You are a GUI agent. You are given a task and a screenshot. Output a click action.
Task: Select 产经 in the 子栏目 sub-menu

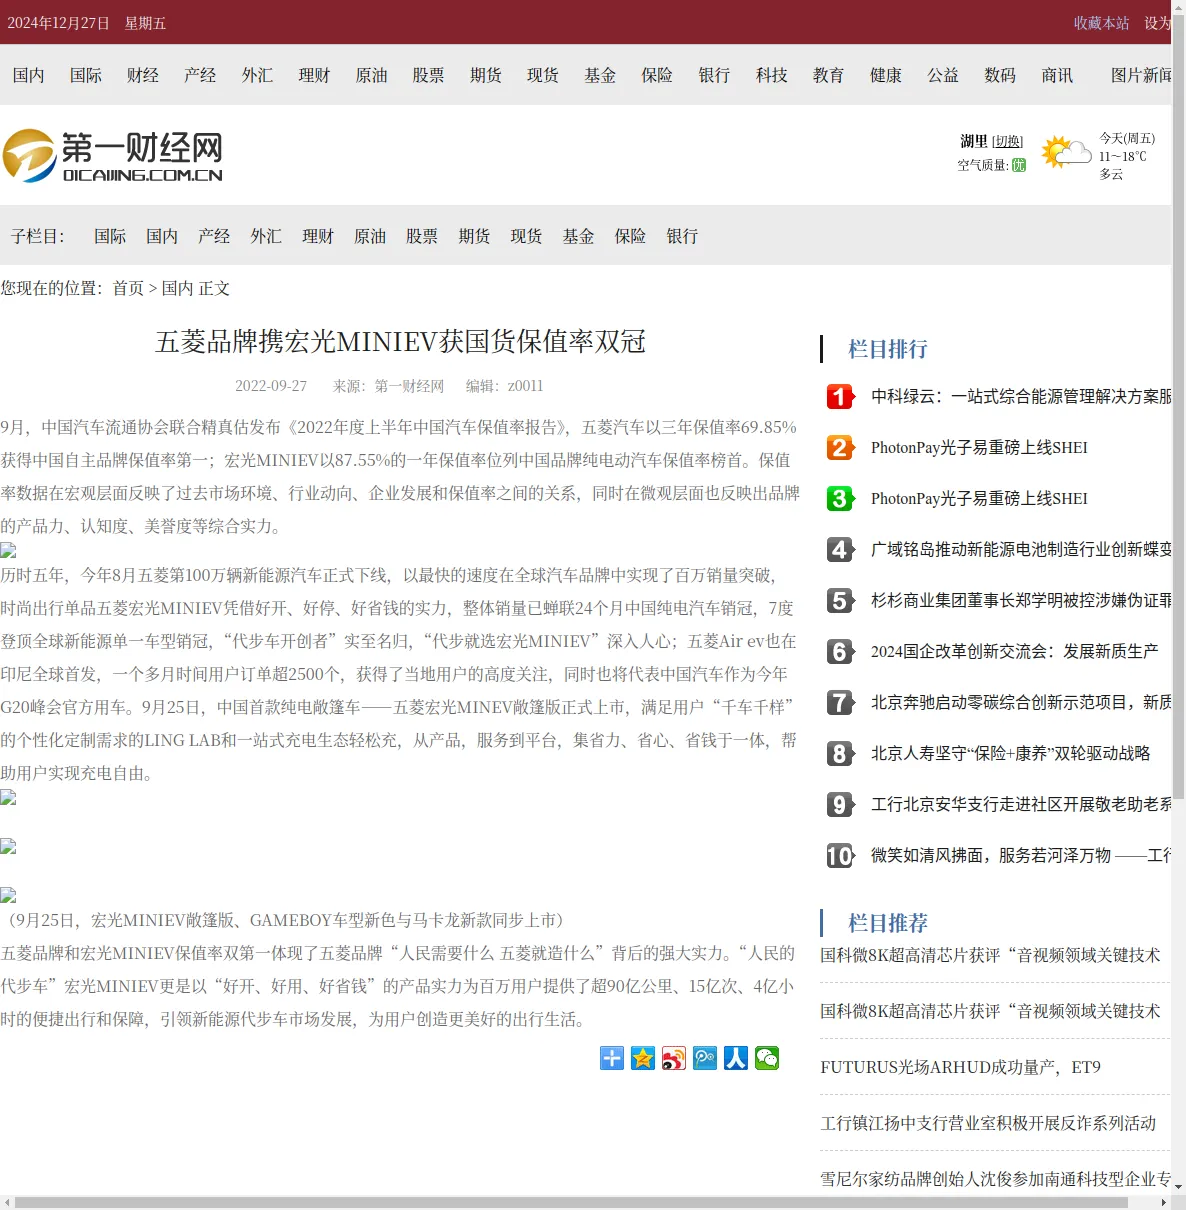coord(214,236)
